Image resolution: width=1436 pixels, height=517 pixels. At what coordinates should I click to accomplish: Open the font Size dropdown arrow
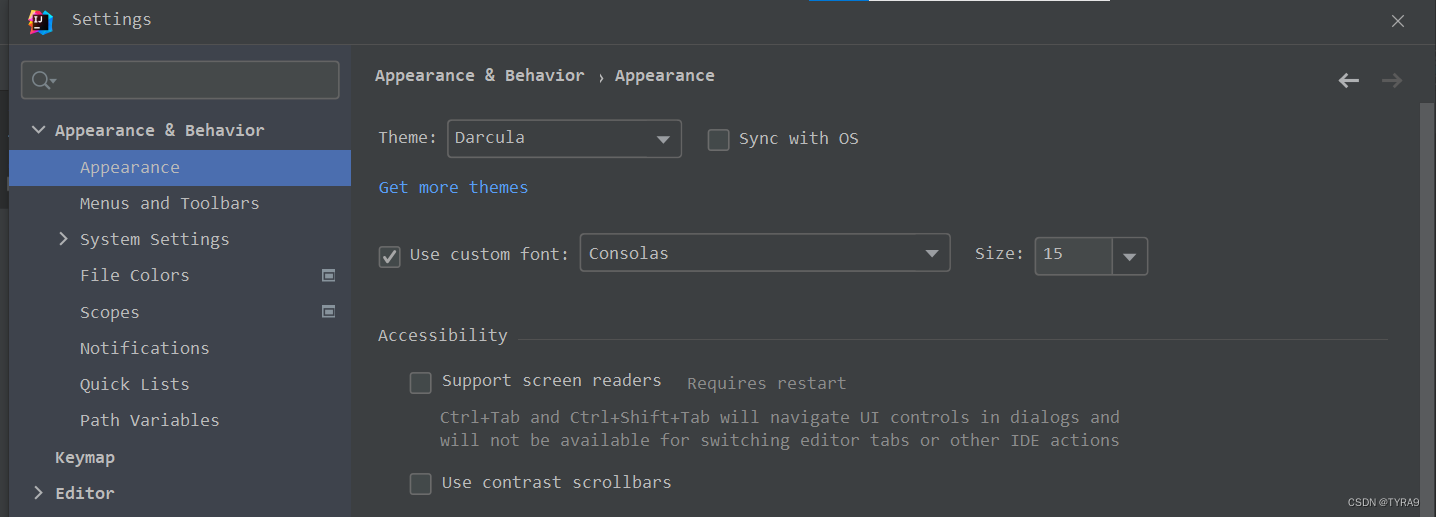tap(1130, 256)
